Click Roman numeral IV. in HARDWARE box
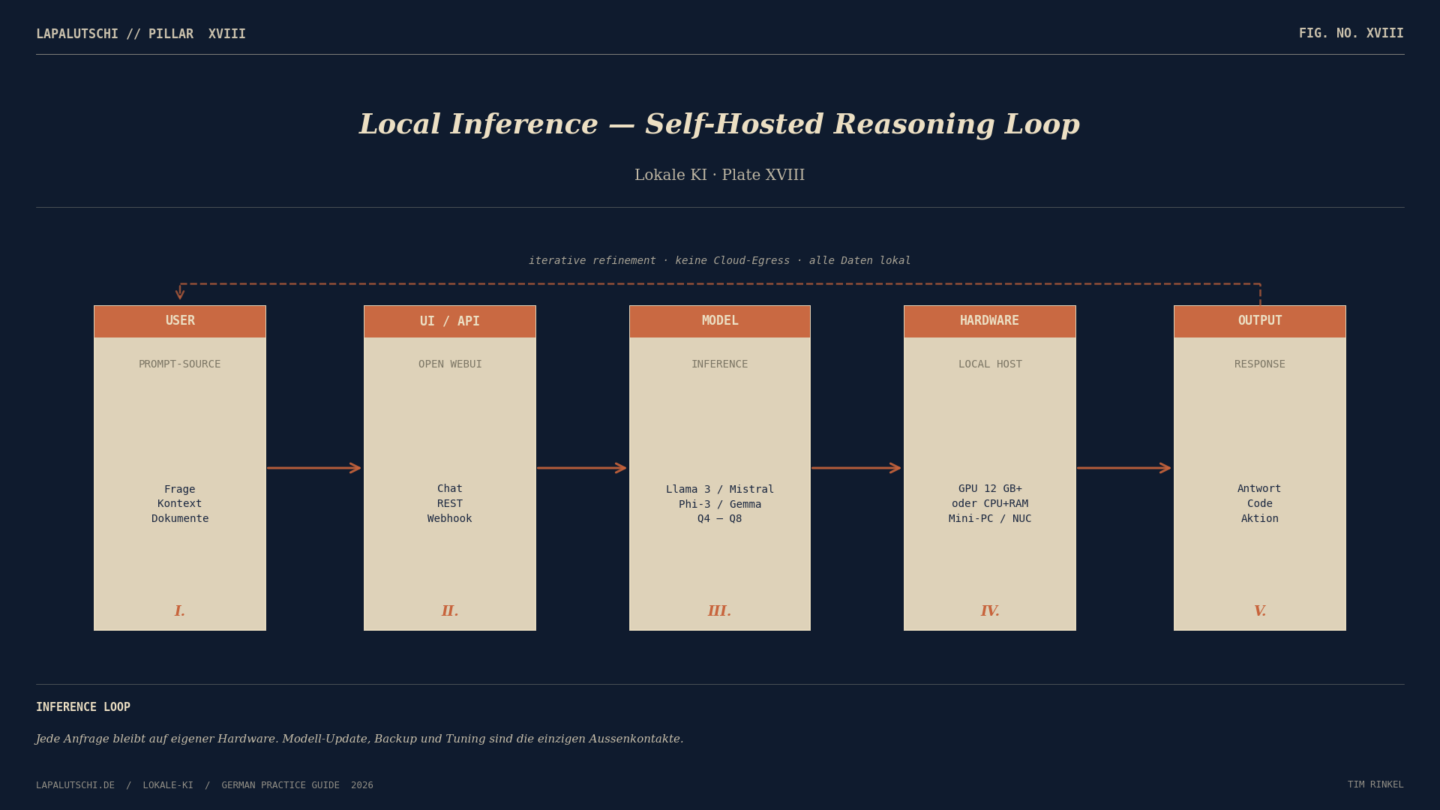This screenshot has width=1440, height=810. (x=990, y=611)
